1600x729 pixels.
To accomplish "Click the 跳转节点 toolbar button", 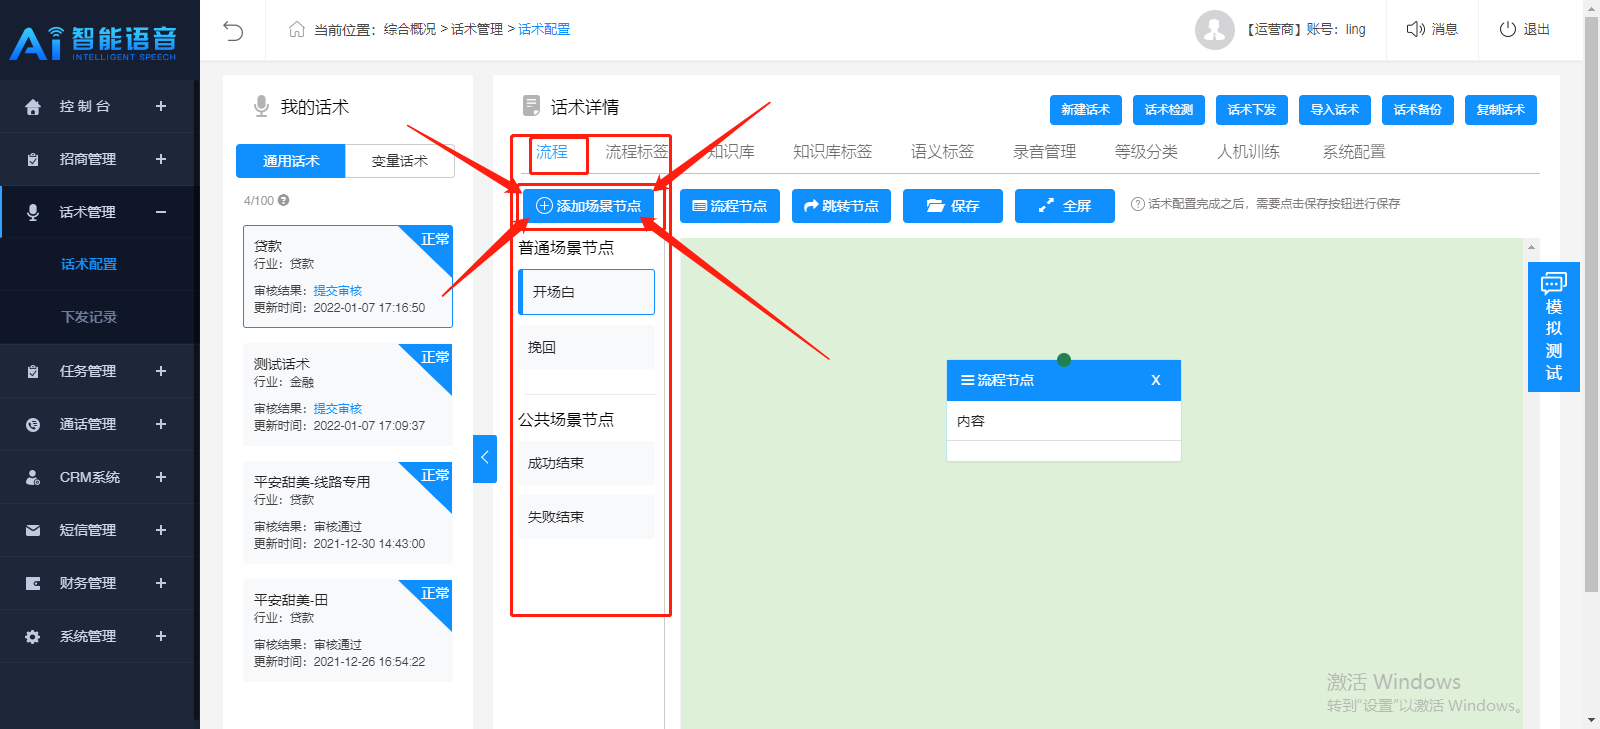I will [842, 206].
